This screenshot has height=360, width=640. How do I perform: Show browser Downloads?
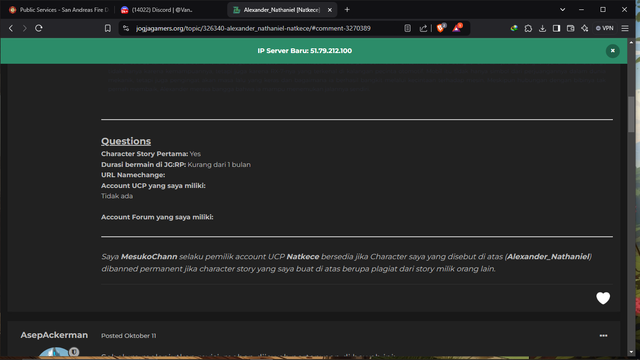tap(542, 28)
